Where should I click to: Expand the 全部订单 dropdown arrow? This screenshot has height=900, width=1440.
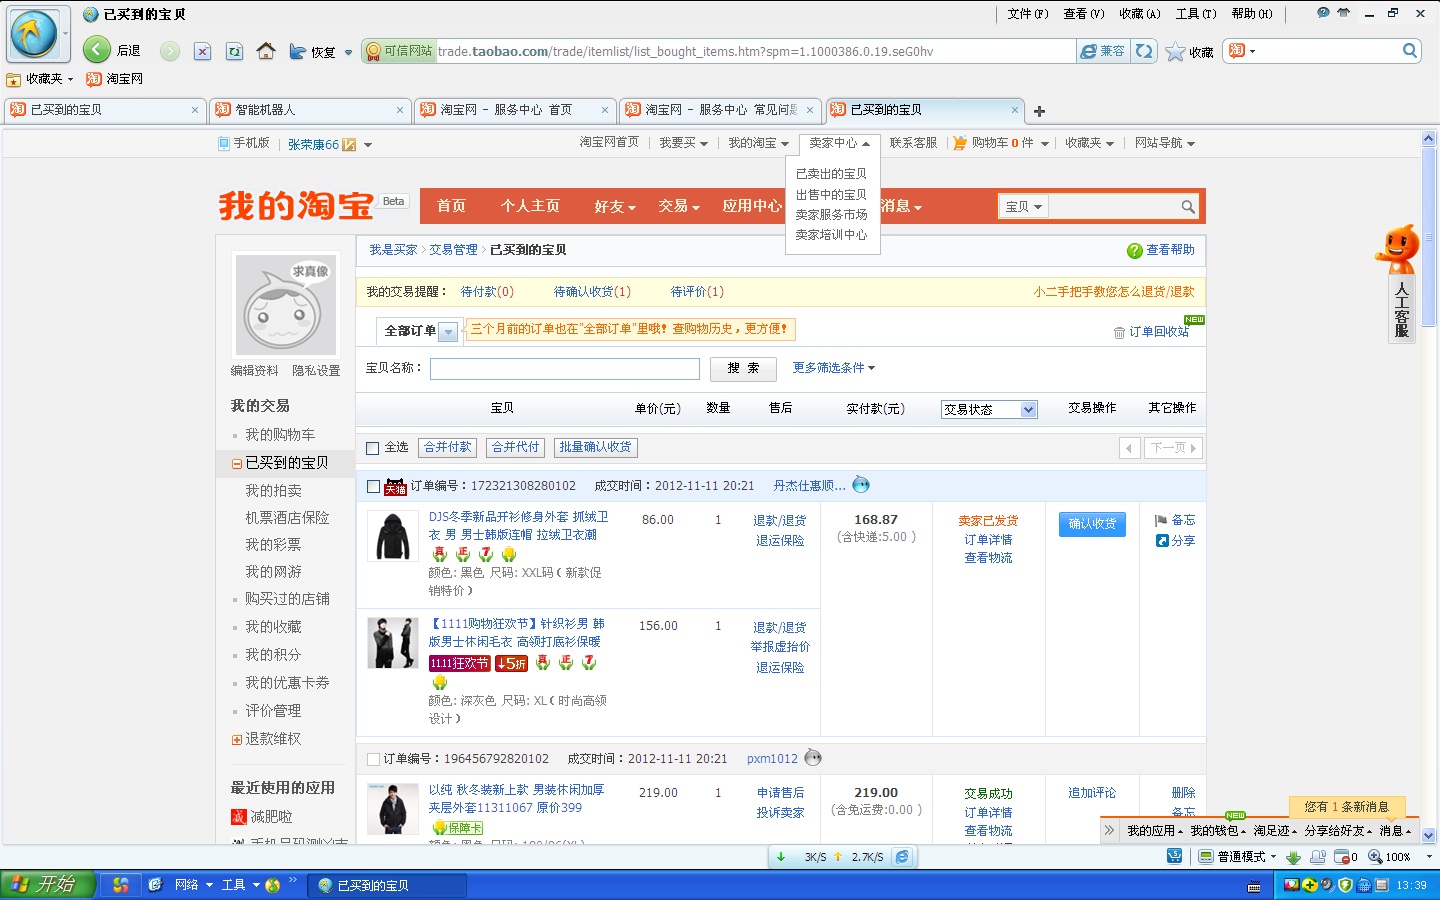[x=448, y=331]
